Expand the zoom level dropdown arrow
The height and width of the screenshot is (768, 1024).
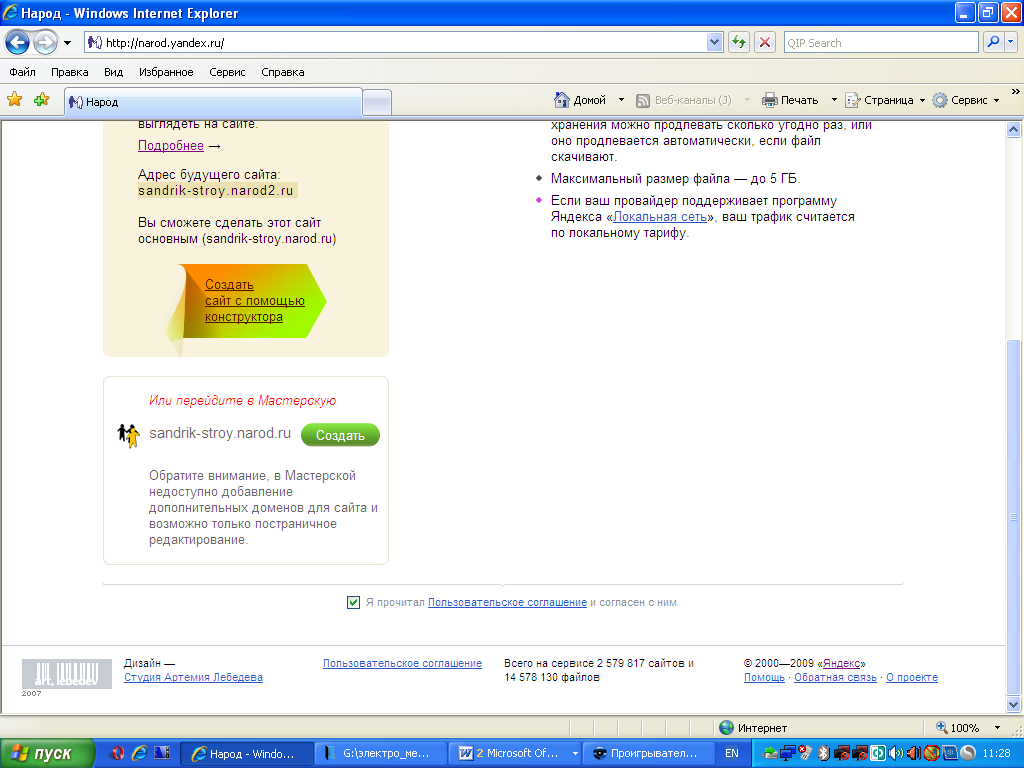tap(997, 728)
